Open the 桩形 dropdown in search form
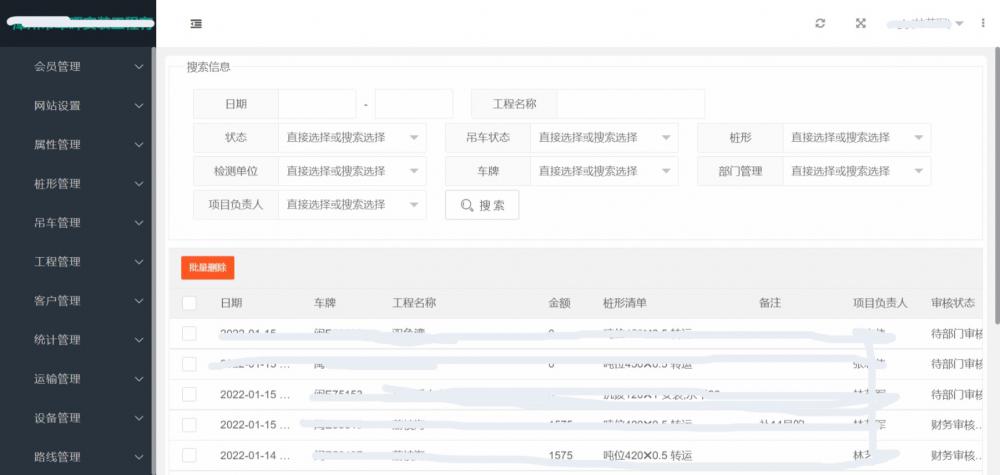This screenshot has height=475, width=1000. [856, 138]
